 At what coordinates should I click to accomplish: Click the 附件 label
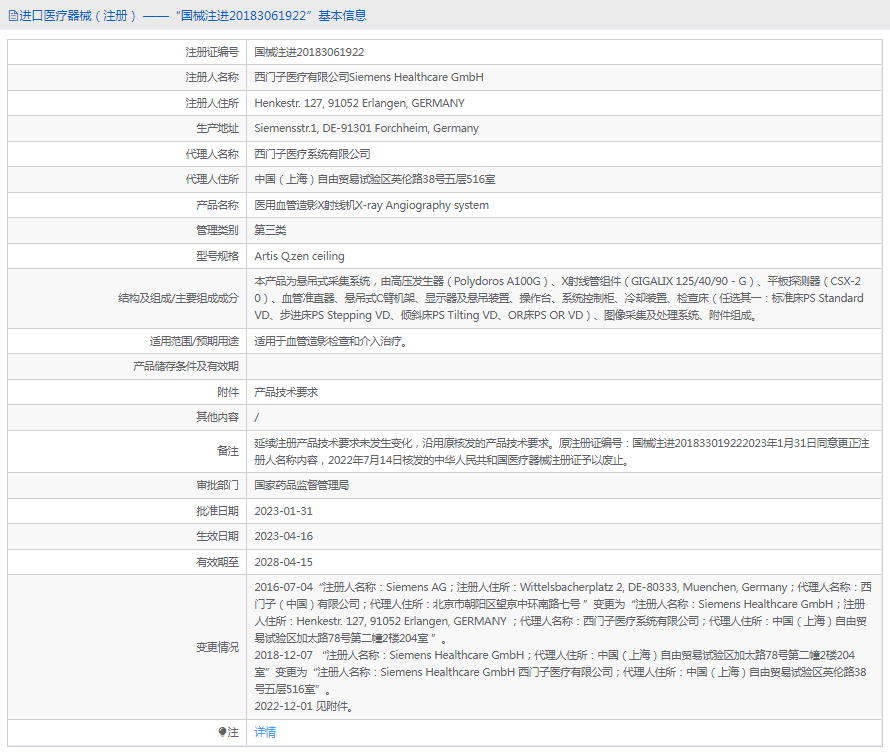(x=228, y=392)
